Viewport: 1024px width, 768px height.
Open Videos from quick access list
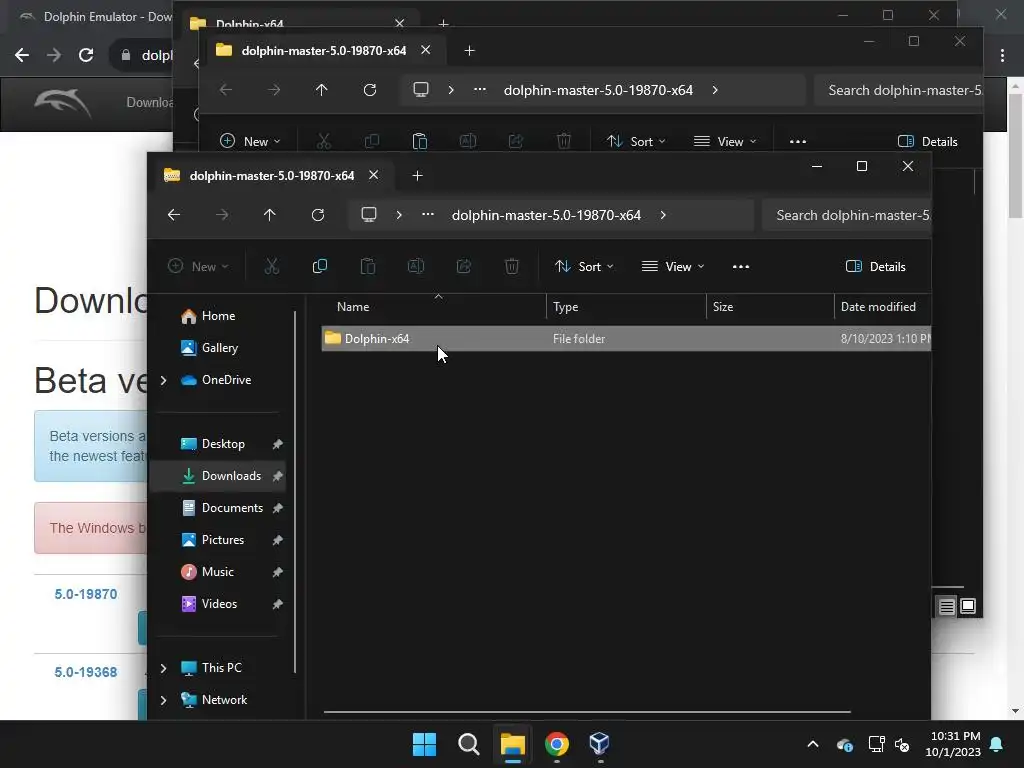coord(217,604)
